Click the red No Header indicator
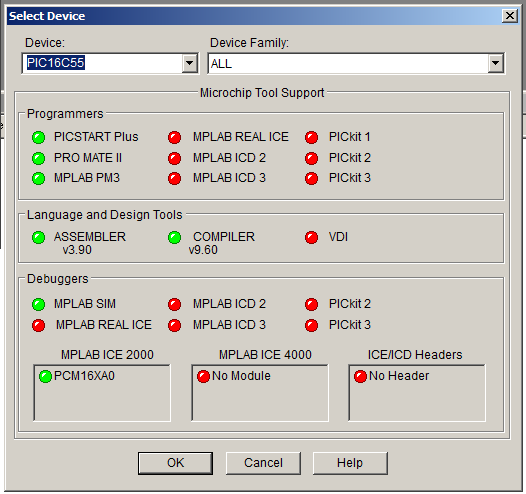Viewport: 526px width, 494px height. coord(360,376)
